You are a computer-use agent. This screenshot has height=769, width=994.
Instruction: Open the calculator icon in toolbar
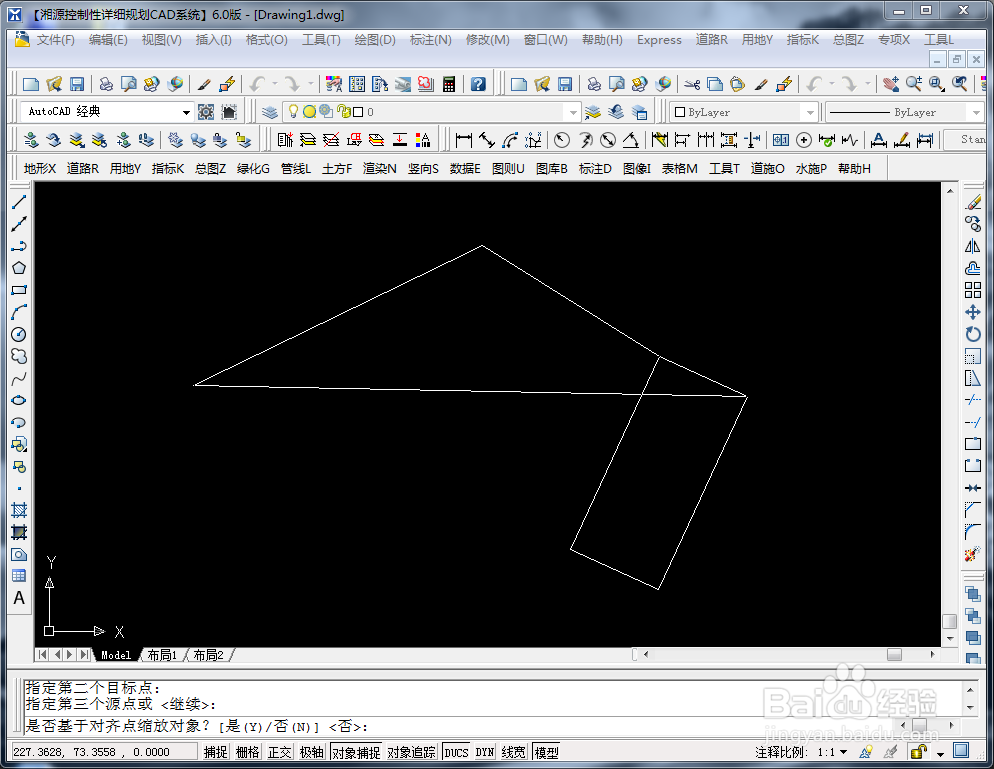449,84
